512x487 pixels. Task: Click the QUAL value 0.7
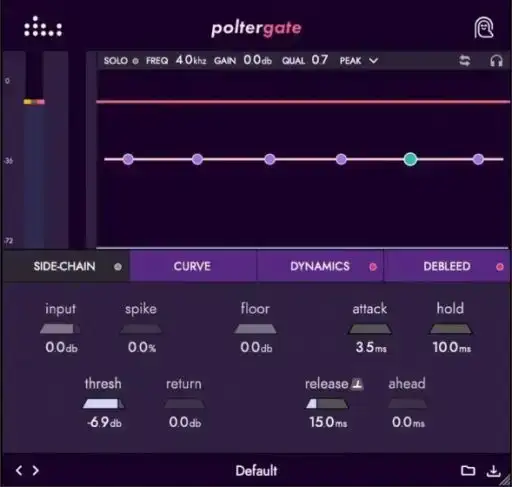320,60
